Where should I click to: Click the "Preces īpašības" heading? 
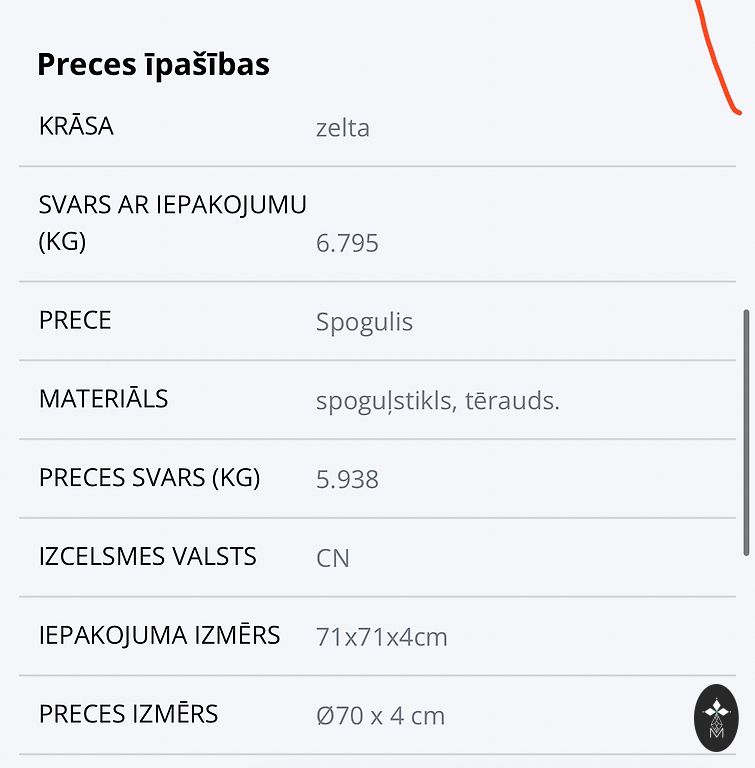pos(153,65)
